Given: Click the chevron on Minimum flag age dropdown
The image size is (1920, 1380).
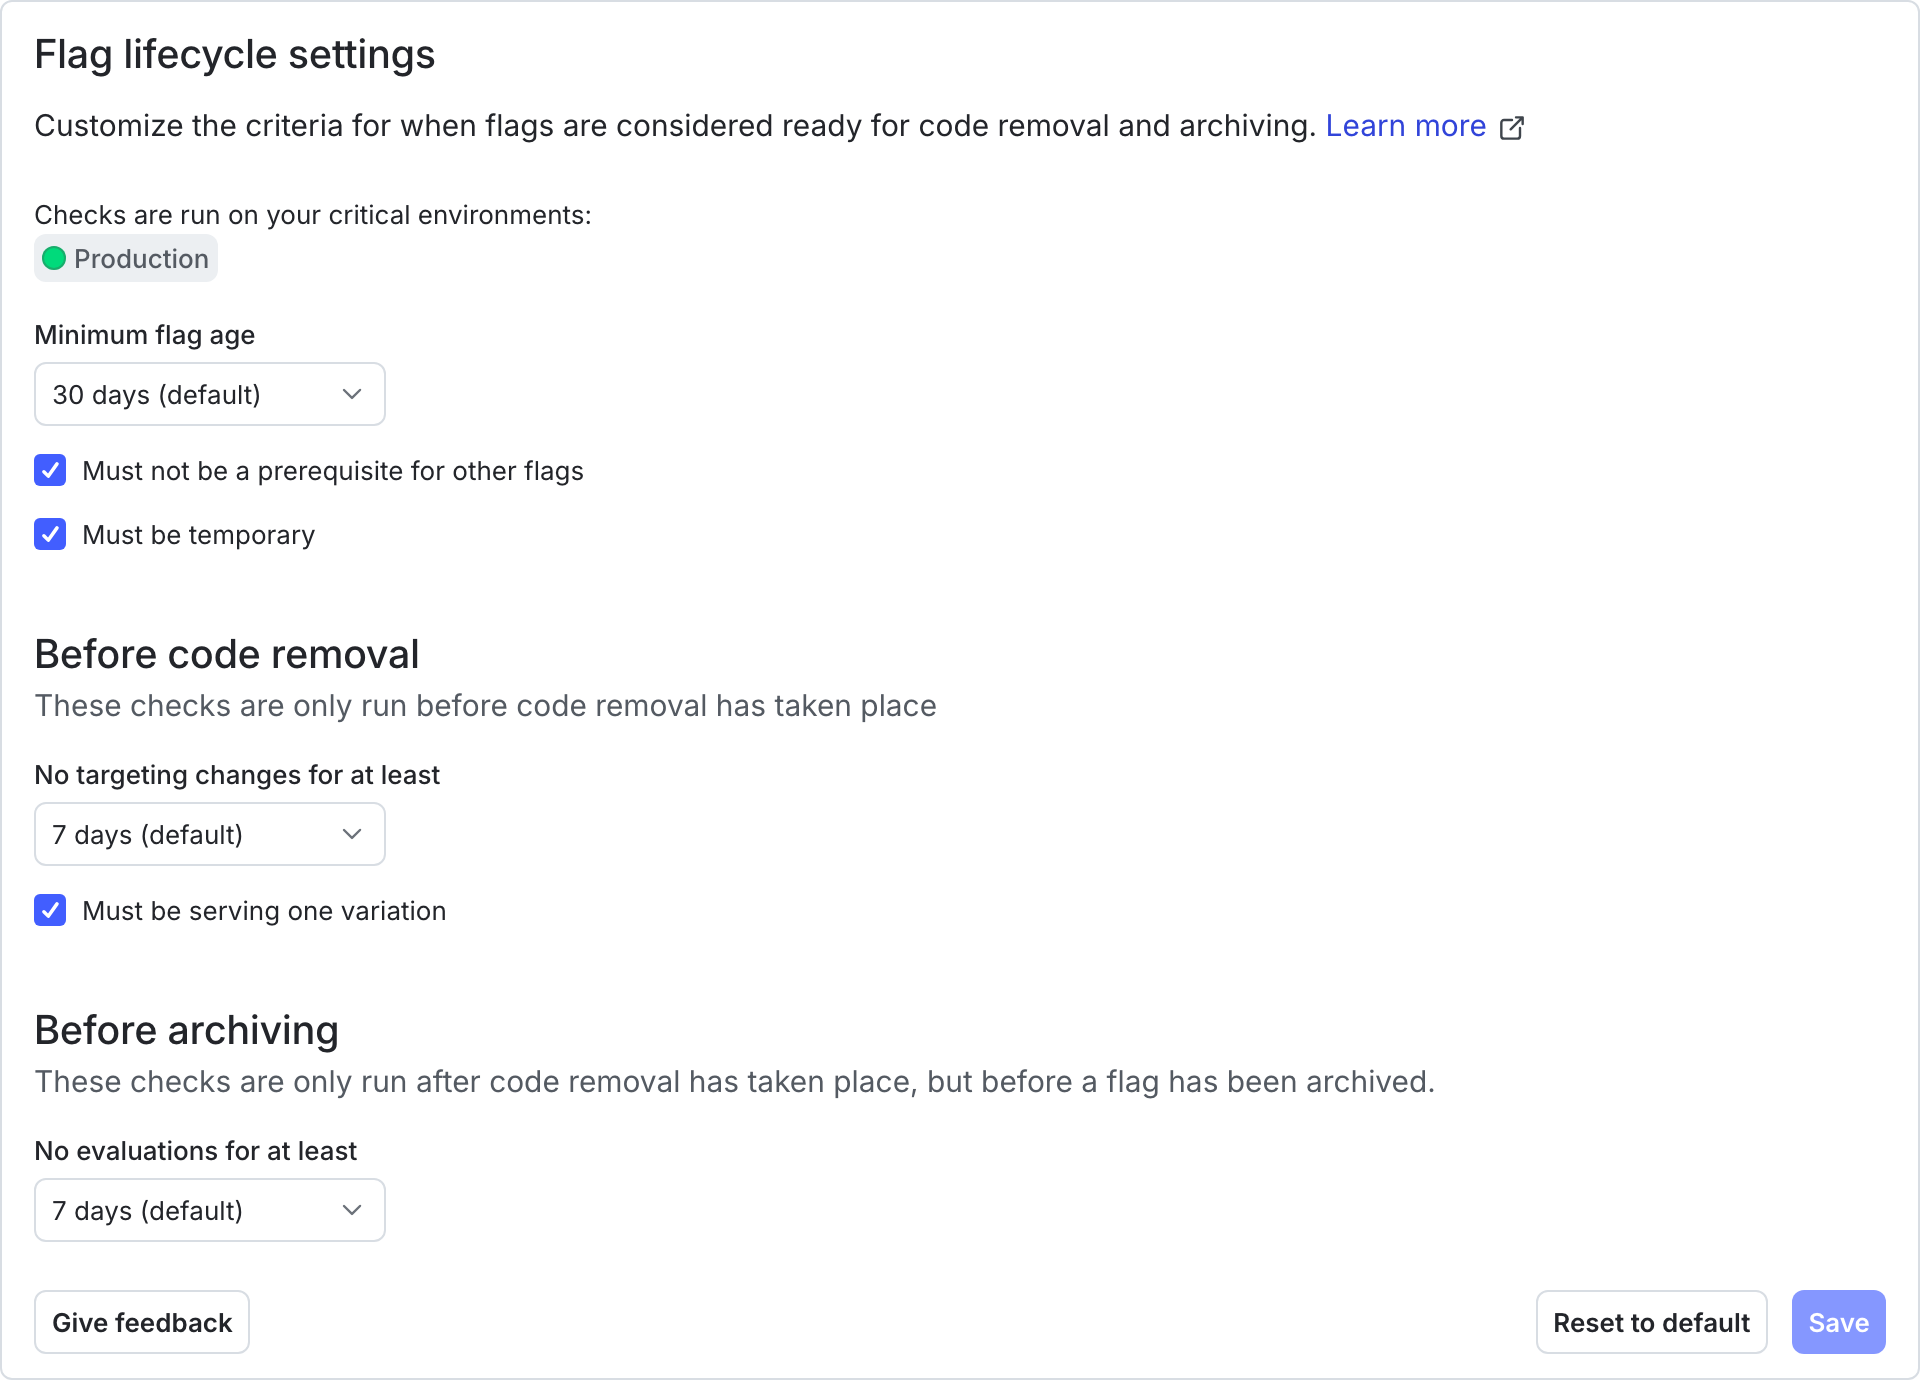Looking at the screenshot, I should (x=351, y=394).
